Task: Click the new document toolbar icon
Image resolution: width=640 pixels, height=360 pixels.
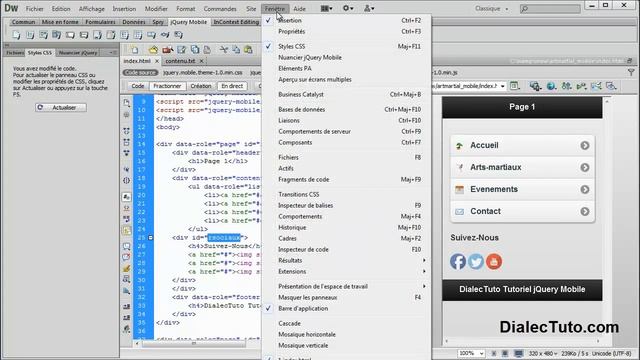Action: (134, 50)
